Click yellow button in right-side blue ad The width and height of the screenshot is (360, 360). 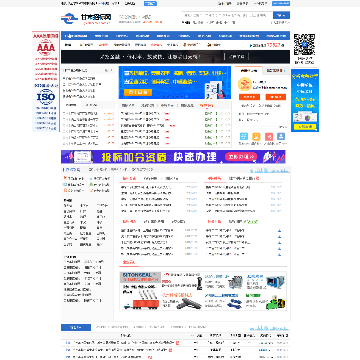(305, 127)
